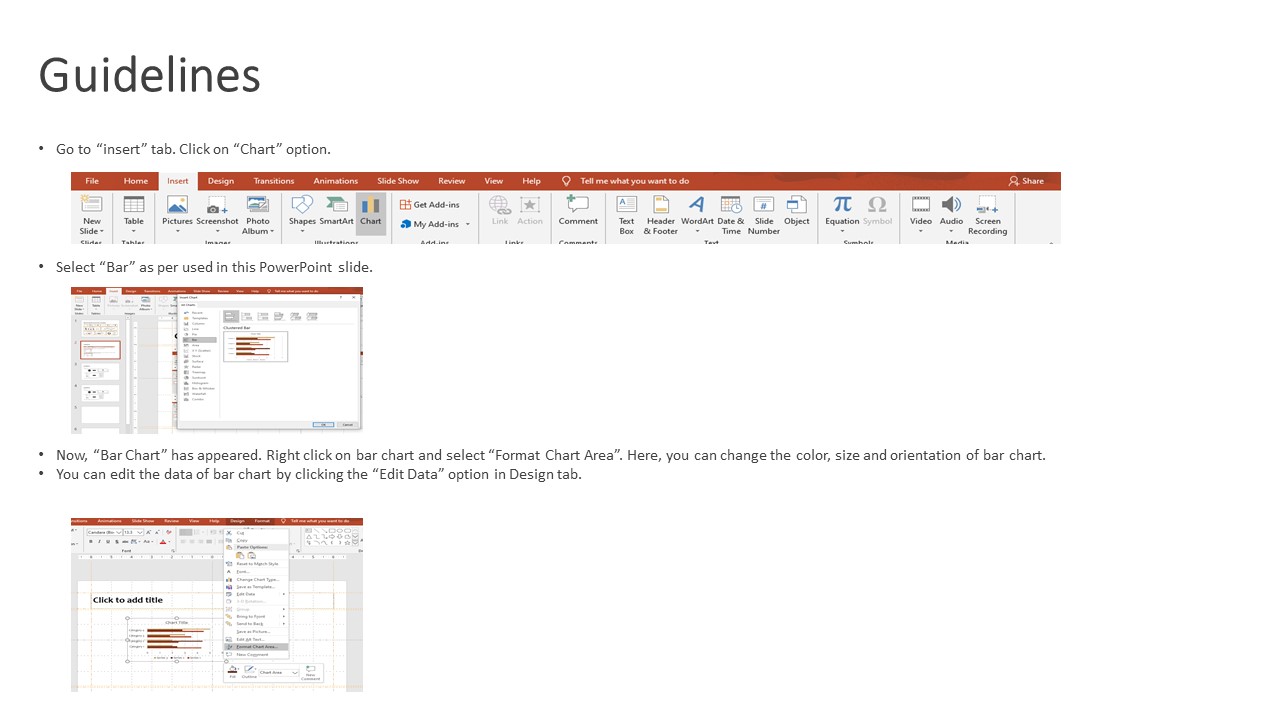Open Screen Recording tool
Image resolution: width=1280 pixels, height=720 pixels.
[x=987, y=211]
